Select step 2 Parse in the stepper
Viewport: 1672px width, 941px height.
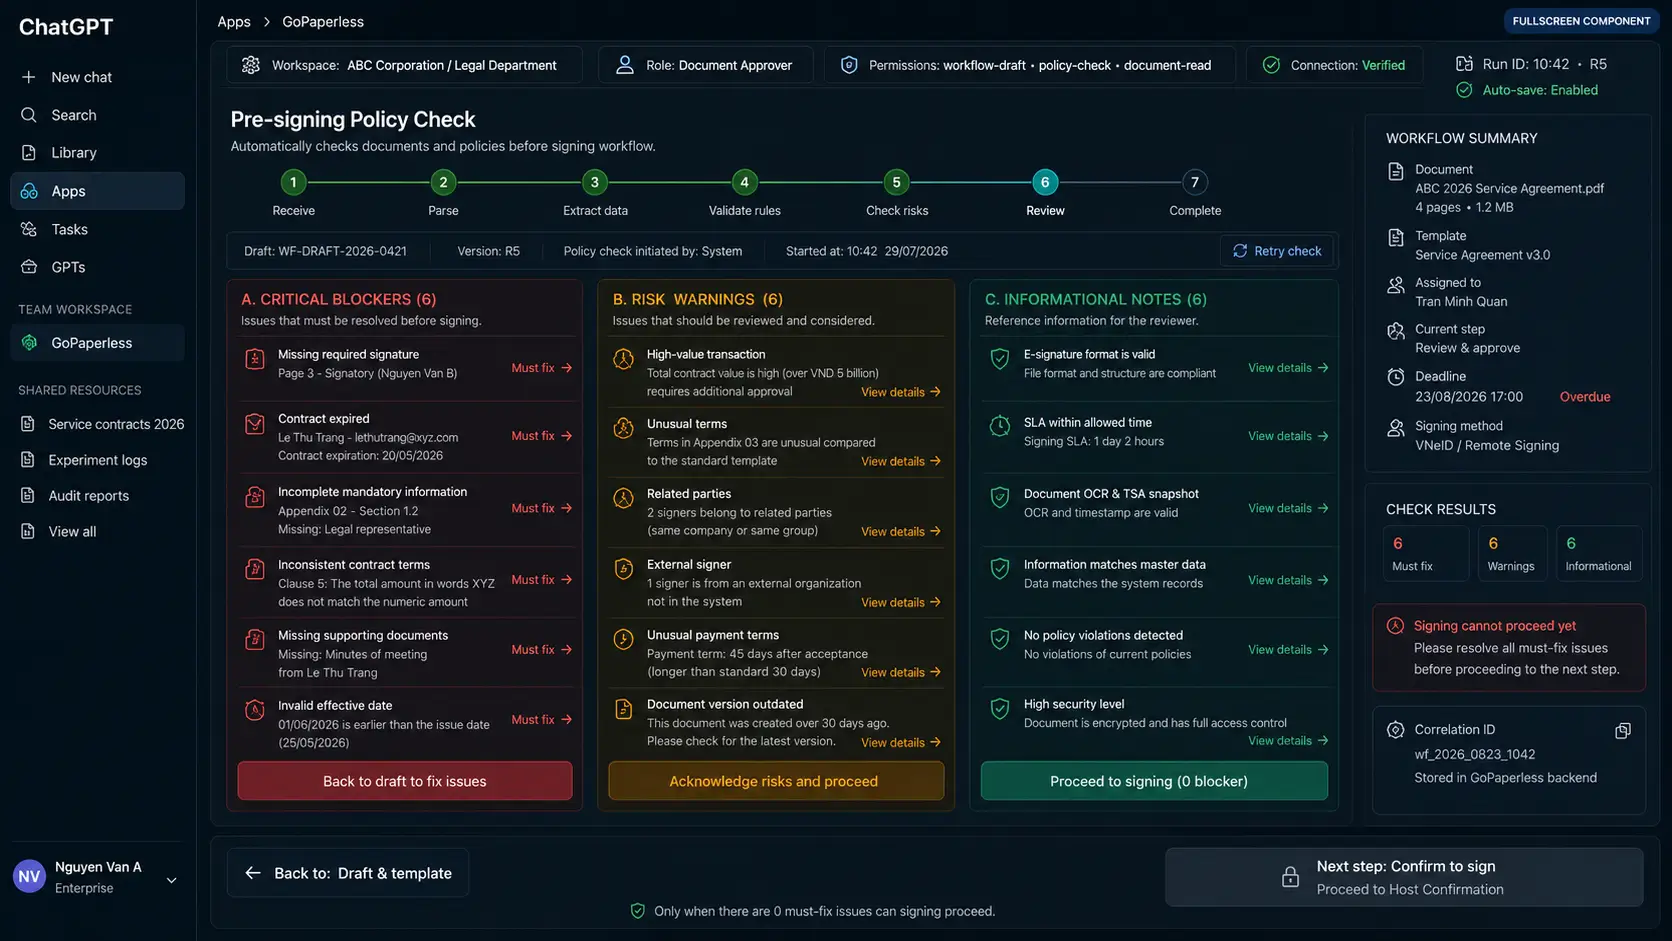coord(443,182)
